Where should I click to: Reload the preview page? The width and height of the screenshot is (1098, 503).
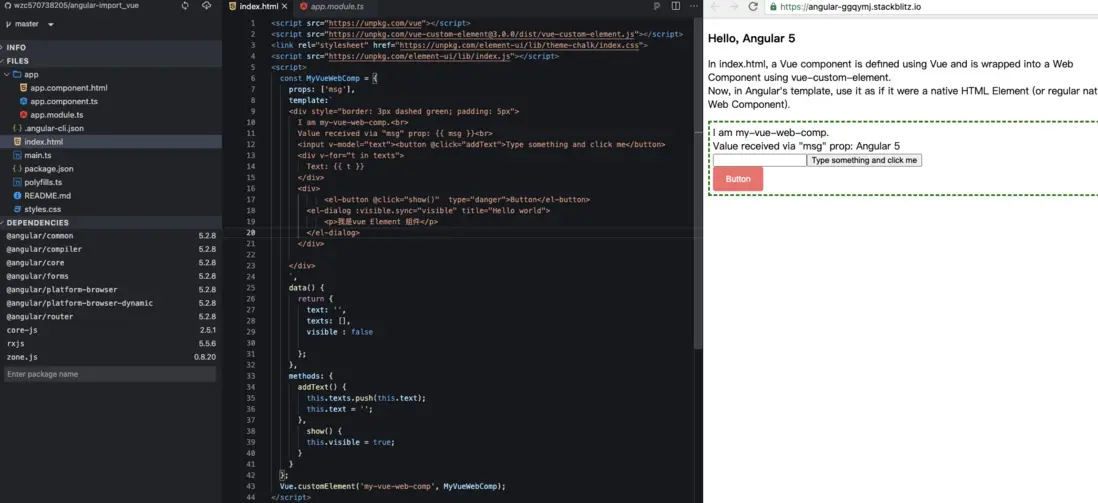click(x=753, y=6)
